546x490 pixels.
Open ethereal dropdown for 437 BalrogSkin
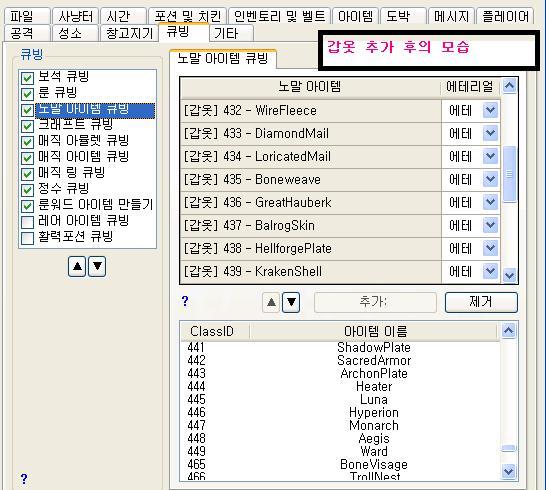[x=490, y=225]
